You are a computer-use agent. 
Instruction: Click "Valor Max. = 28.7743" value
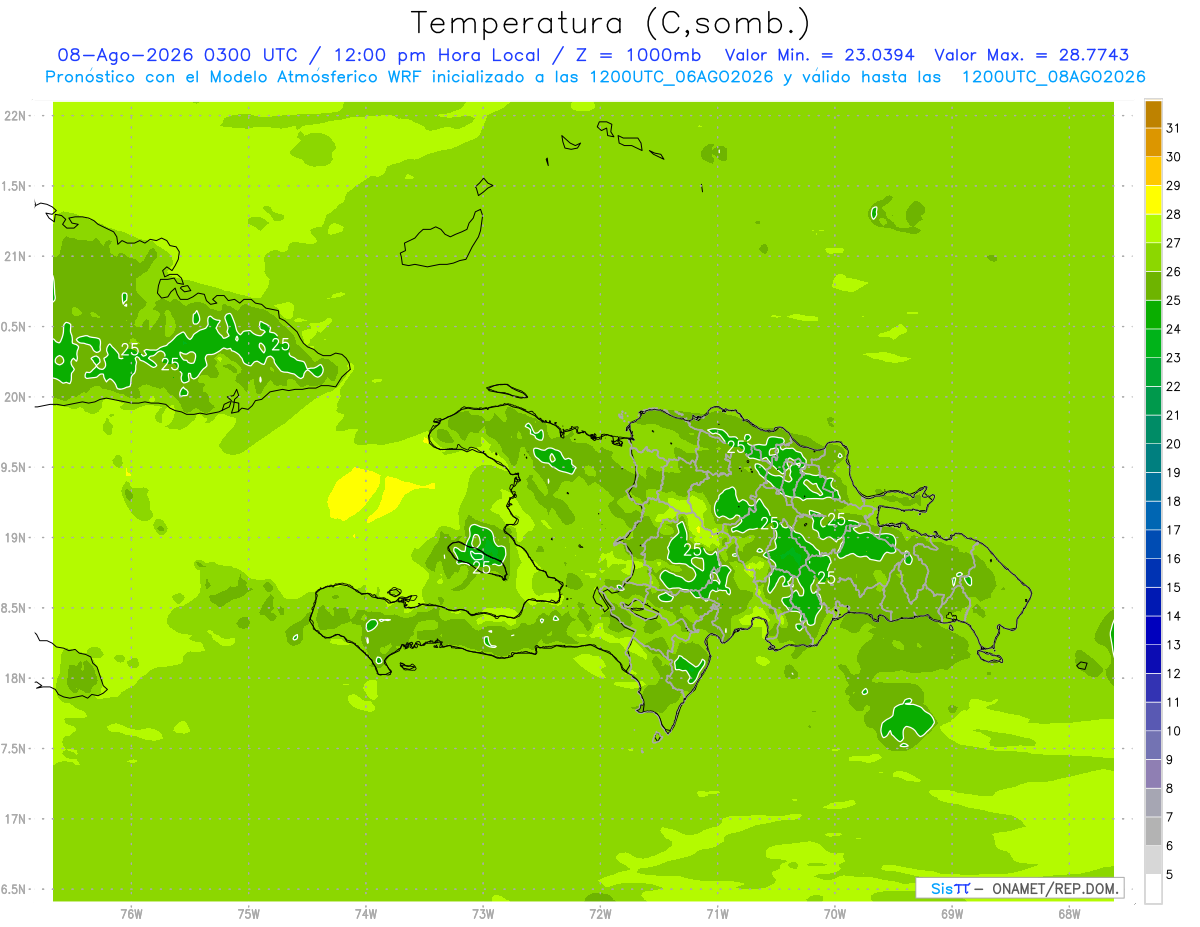(1032, 56)
